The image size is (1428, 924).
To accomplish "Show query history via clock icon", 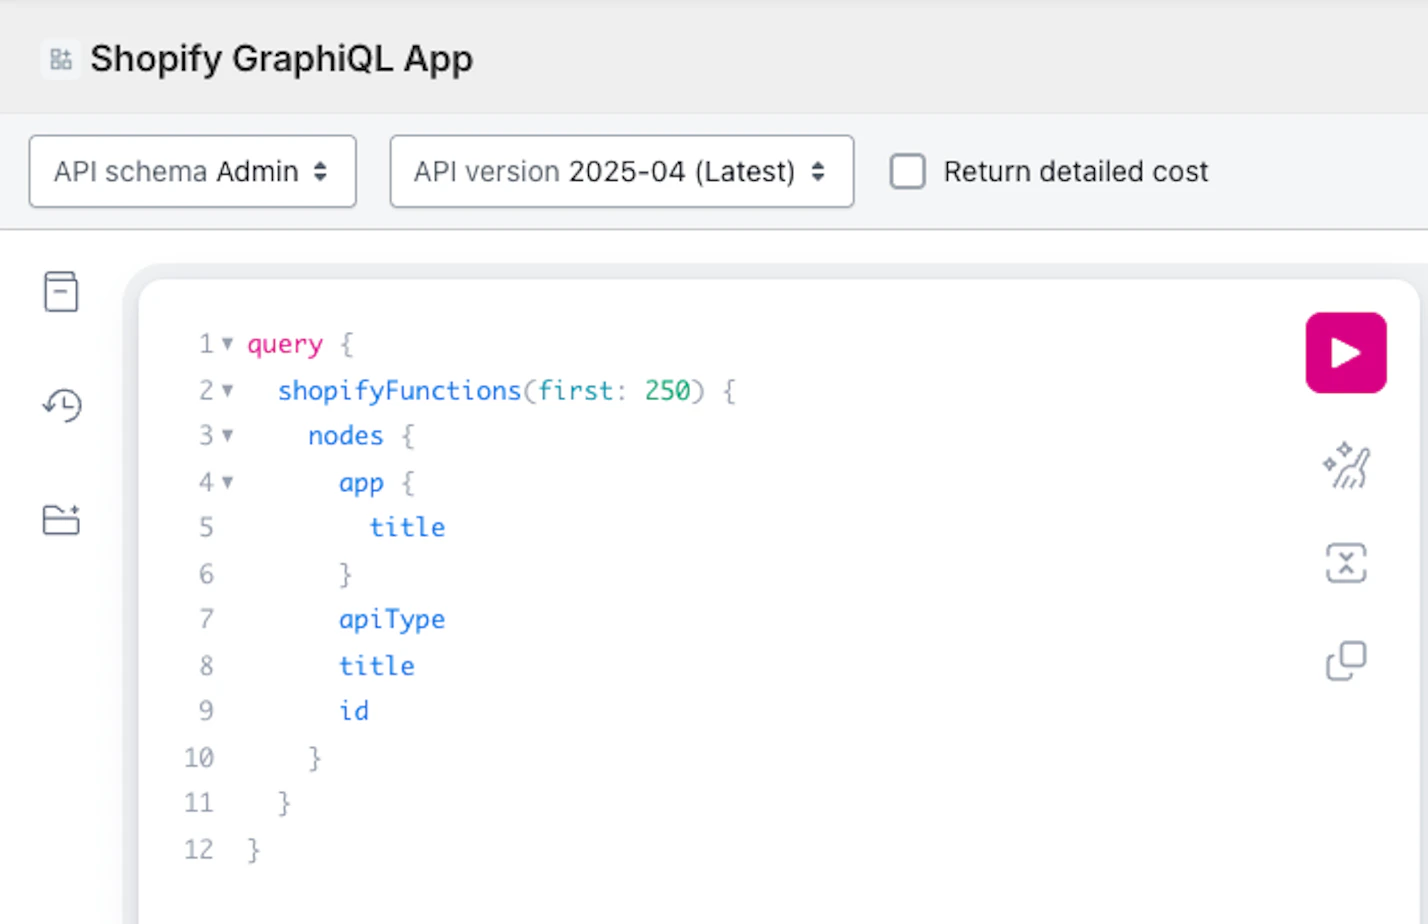I will (x=62, y=405).
